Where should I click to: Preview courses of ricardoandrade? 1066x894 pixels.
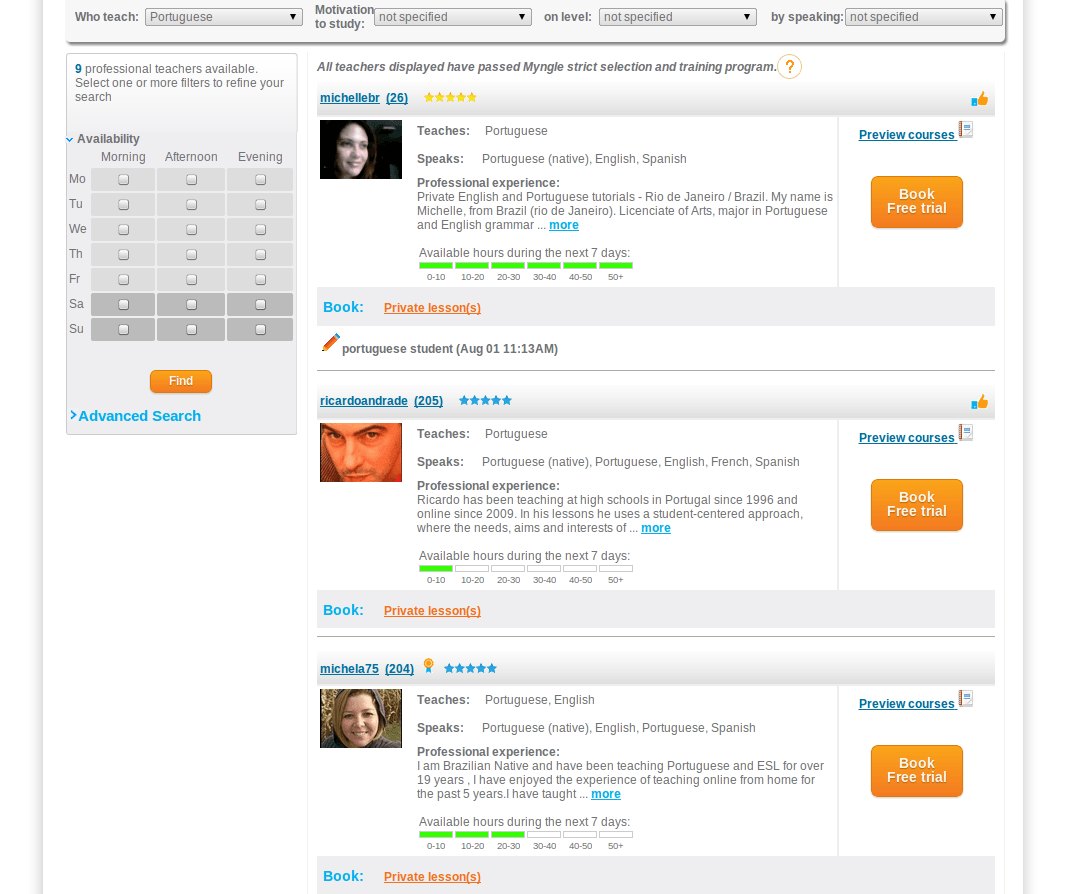pos(906,438)
